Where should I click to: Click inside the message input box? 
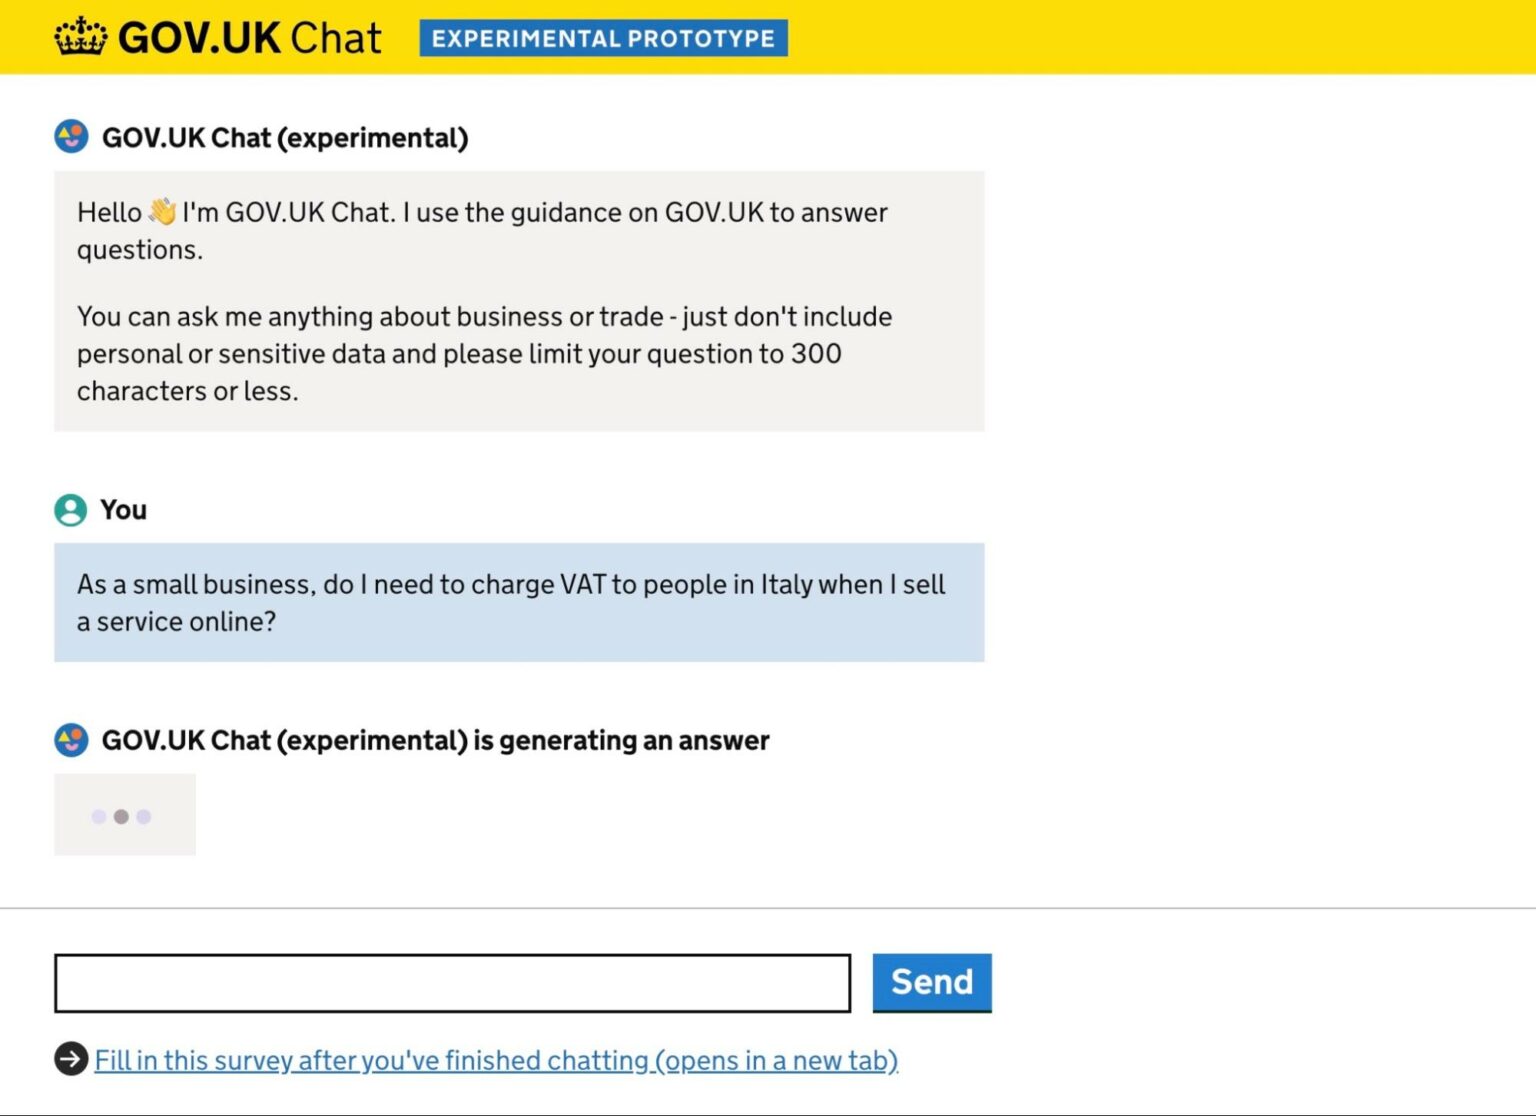click(450, 983)
